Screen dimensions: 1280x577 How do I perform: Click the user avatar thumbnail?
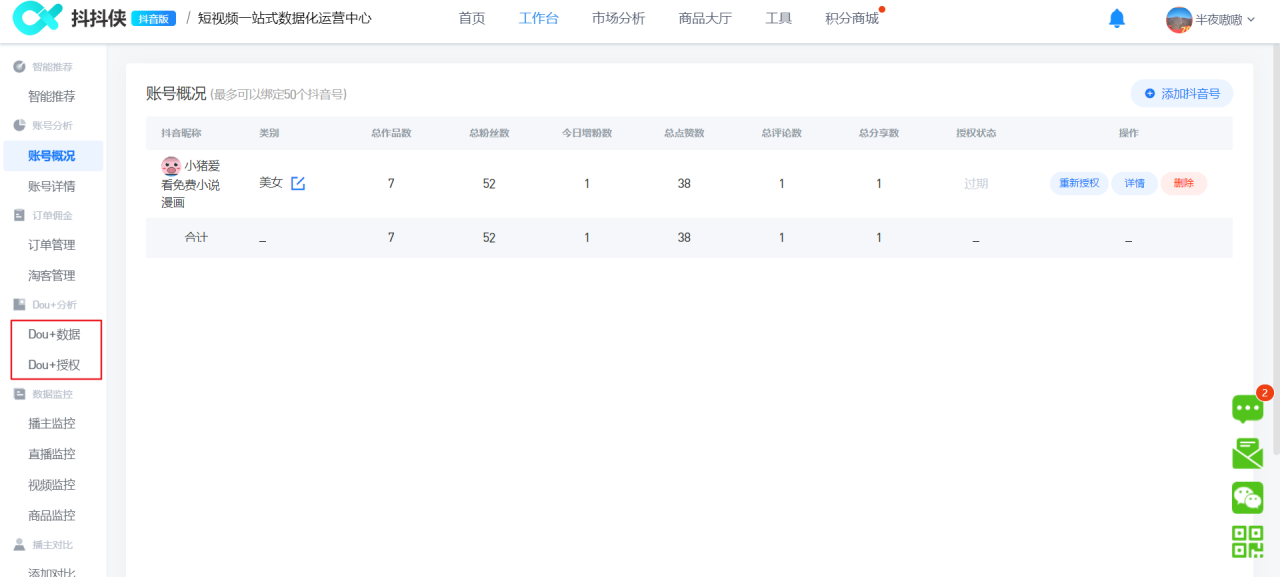point(1178,17)
